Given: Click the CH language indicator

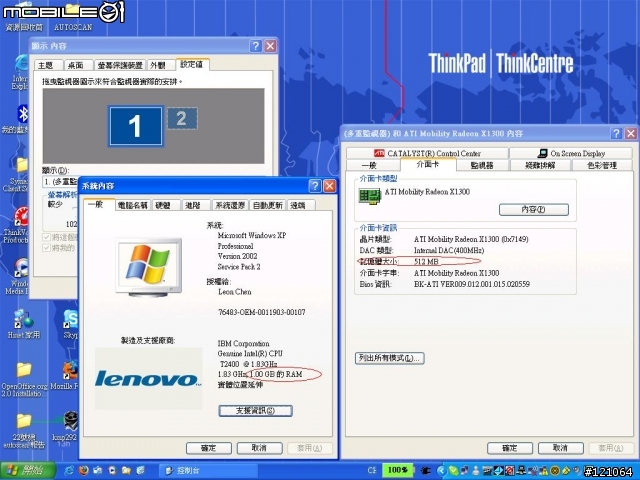Looking at the screenshot, I should [372, 471].
